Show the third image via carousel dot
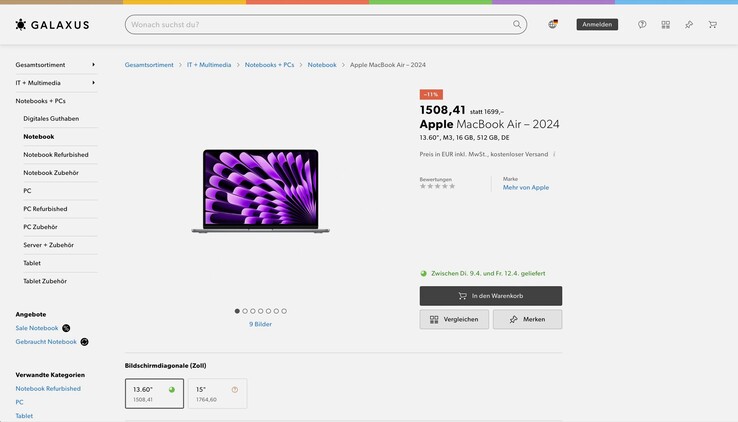The image size is (738, 422). (253, 311)
